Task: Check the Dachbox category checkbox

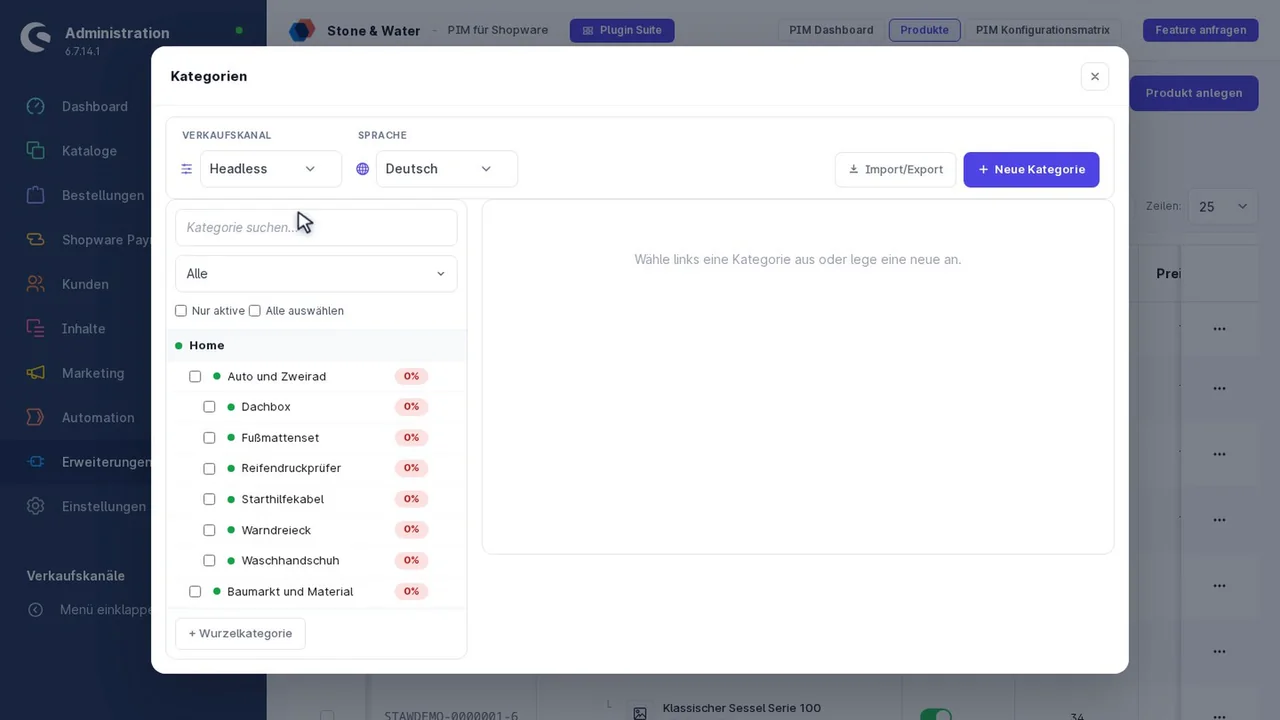Action: tap(209, 407)
